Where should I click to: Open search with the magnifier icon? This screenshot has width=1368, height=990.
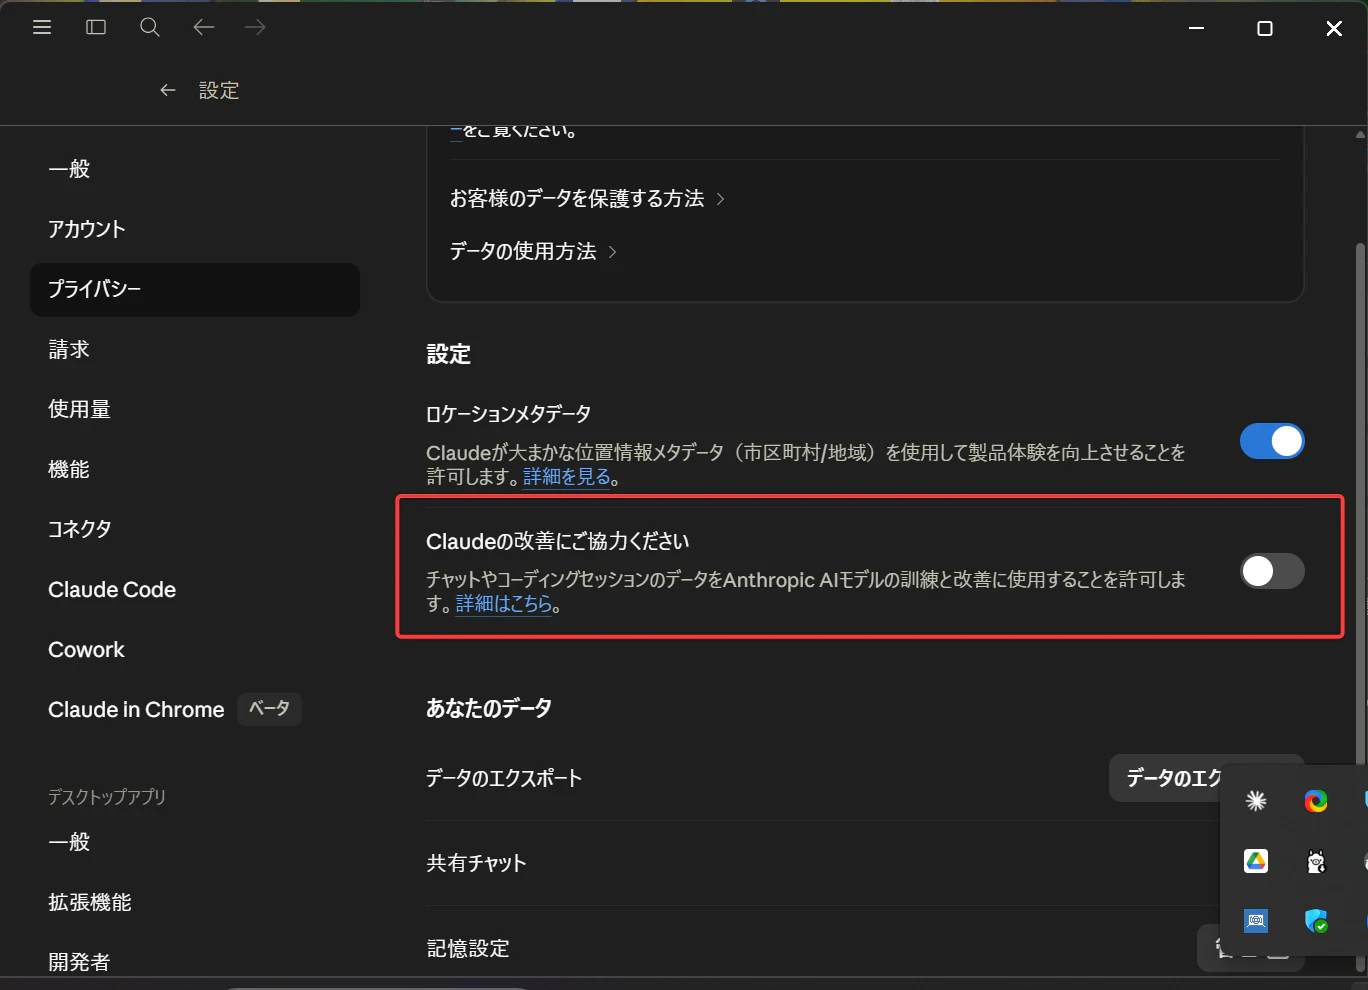click(x=150, y=28)
